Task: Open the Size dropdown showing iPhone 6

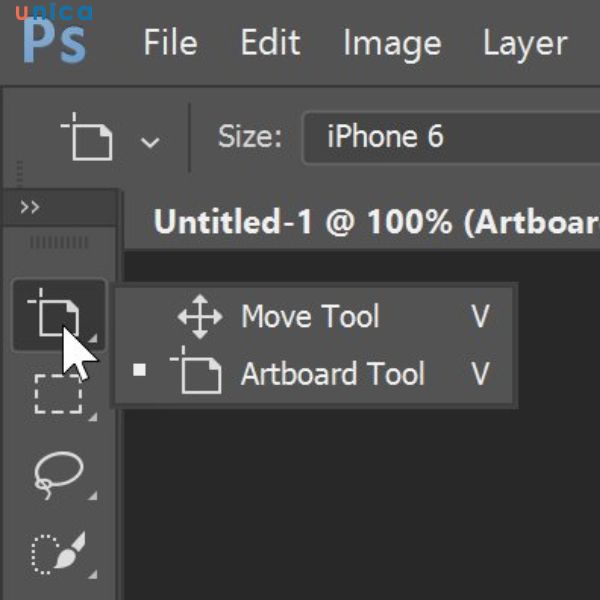Action: 450,137
